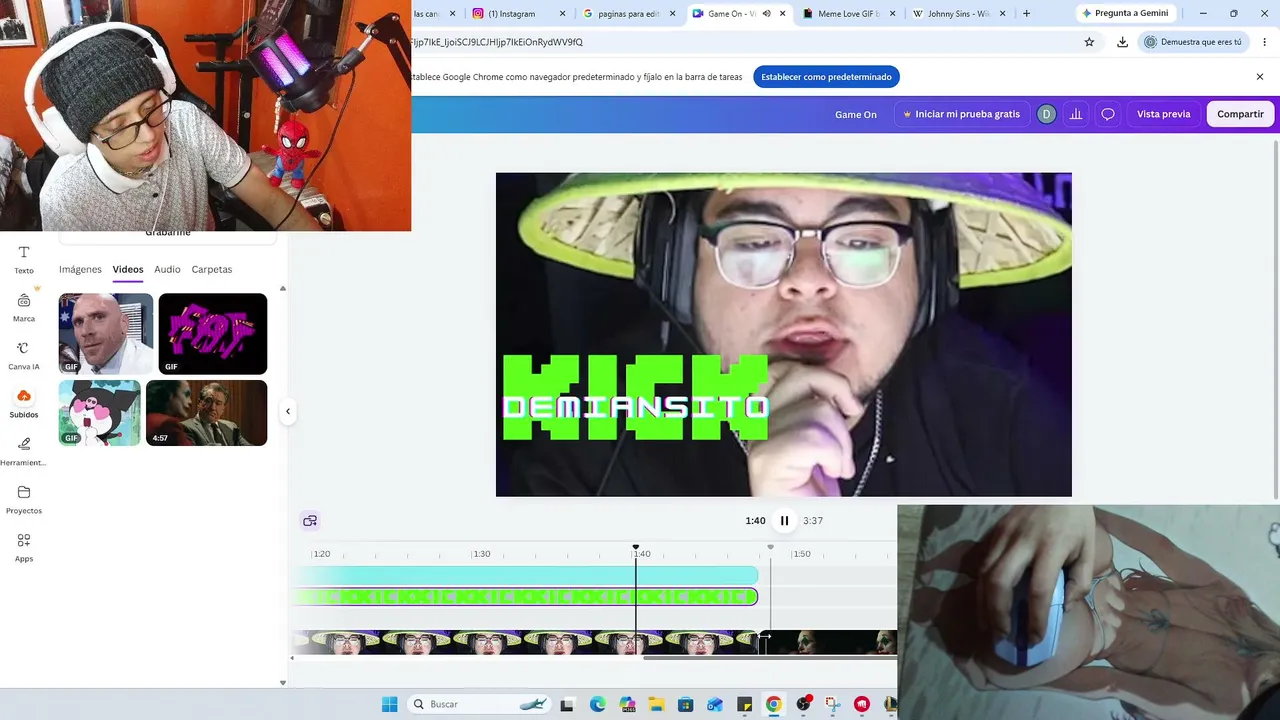Open the Marca brand kit panel
Image resolution: width=1280 pixels, height=720 pixels.
click(x=24, y=307)
